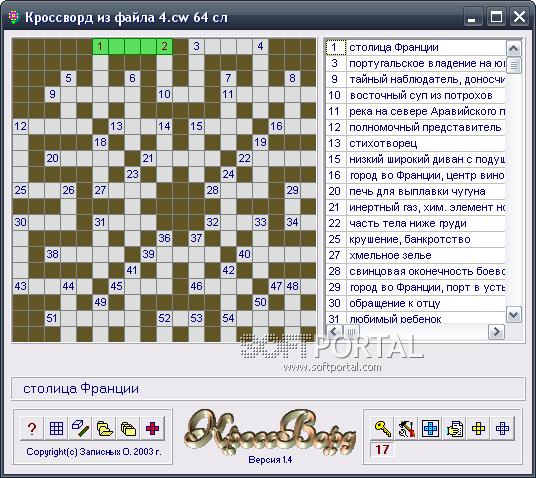
Task: Click the blue grid icon
Action: tap(56, 428)
